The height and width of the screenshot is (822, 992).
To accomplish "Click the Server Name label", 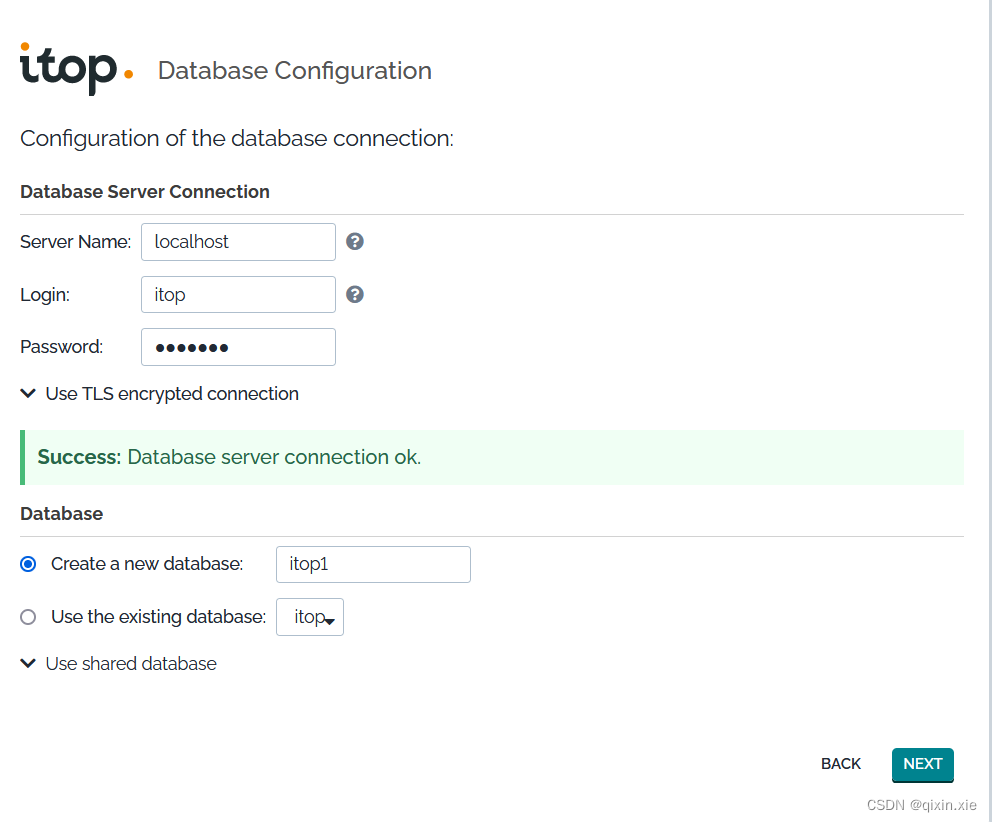I will tap(75, 242).
